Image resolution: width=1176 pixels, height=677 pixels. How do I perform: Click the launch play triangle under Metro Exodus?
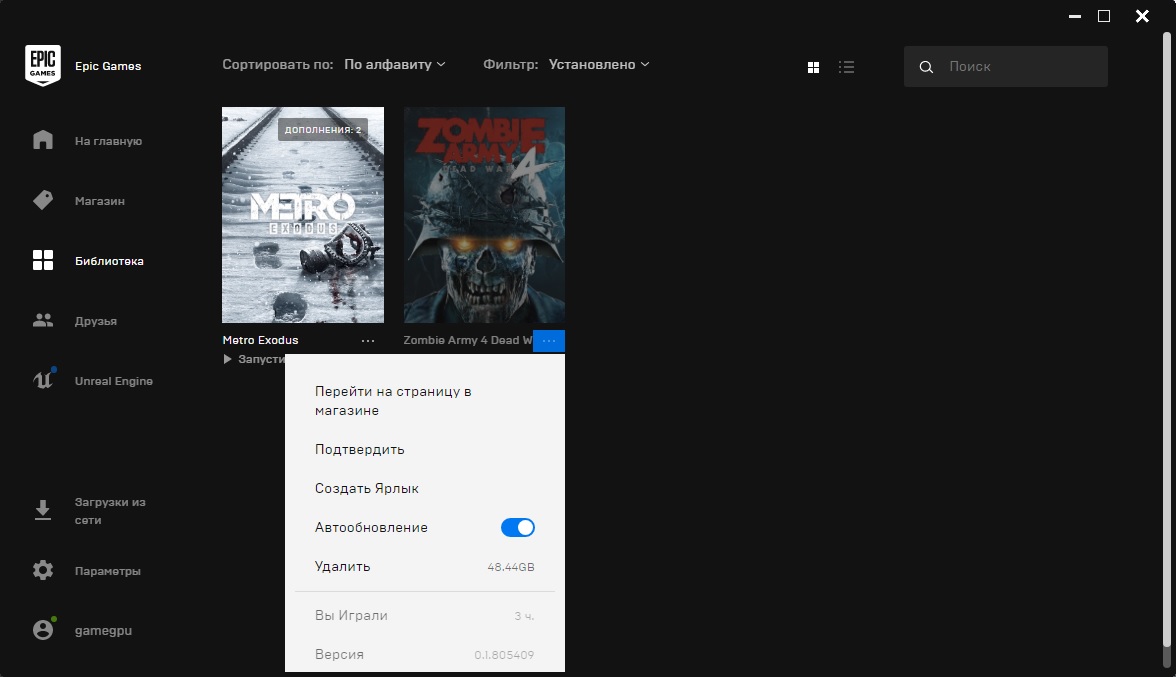[x=227, y=359]
